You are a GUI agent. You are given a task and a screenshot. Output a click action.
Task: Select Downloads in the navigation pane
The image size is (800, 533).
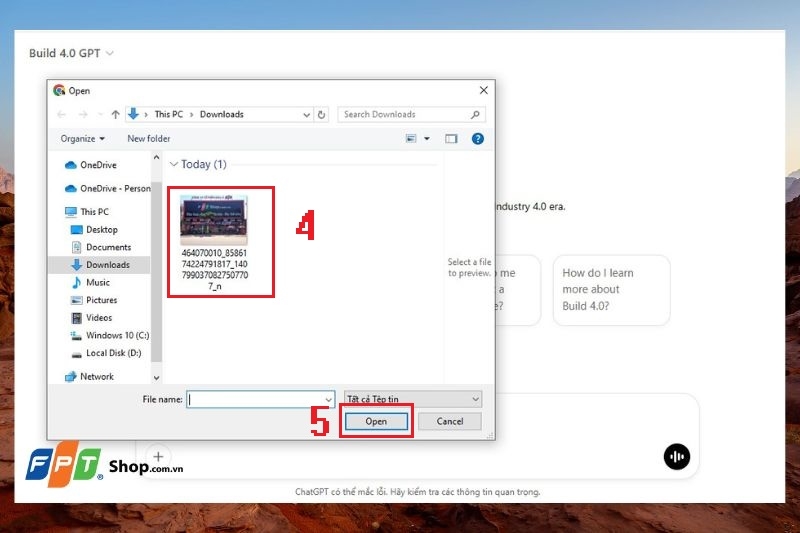(101, 265)
